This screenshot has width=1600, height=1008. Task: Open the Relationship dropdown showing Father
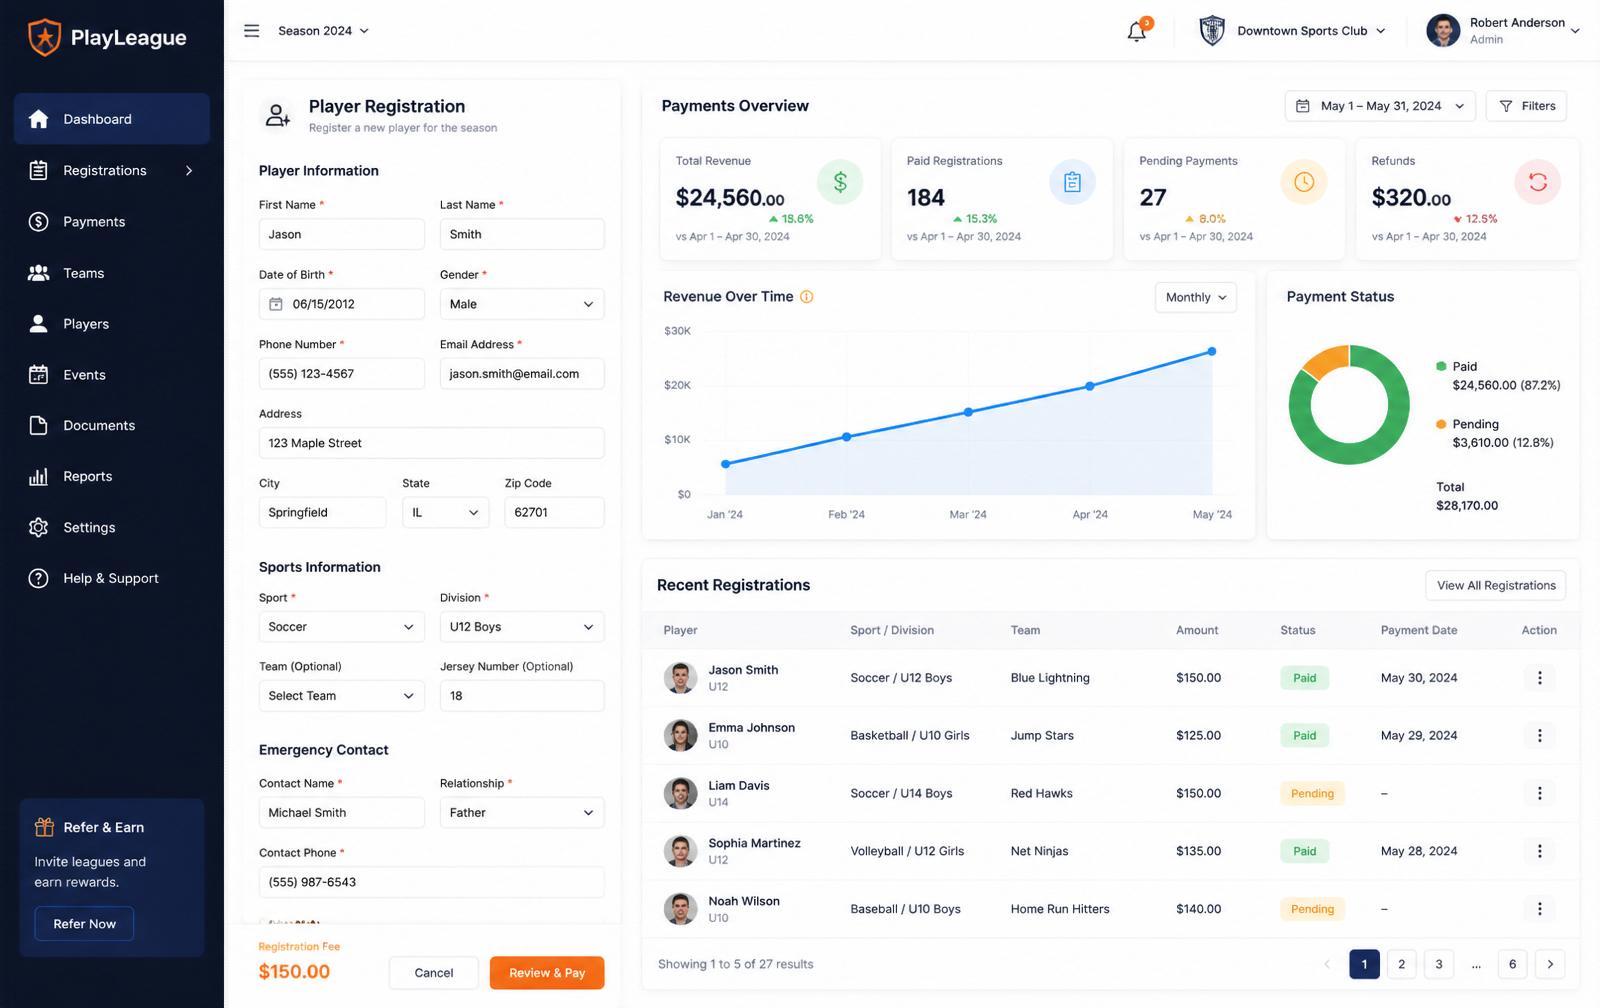pyautogui.click(x=522, y=813)
